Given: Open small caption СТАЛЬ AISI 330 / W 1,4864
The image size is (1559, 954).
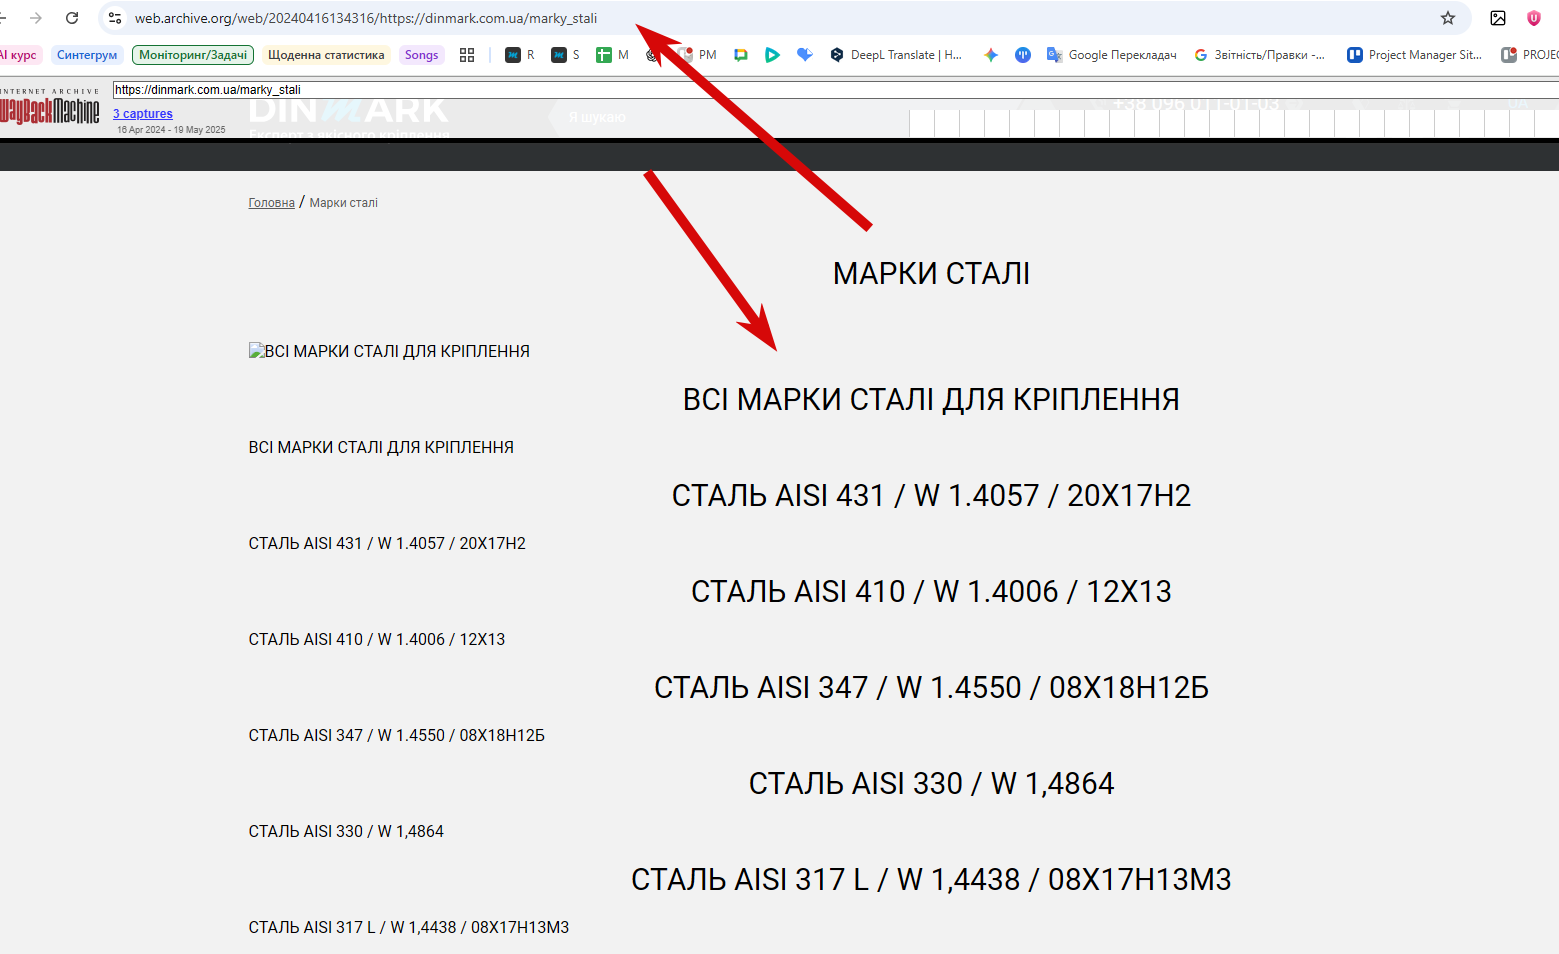Looking at the screenshot, I should click(346, 831).
